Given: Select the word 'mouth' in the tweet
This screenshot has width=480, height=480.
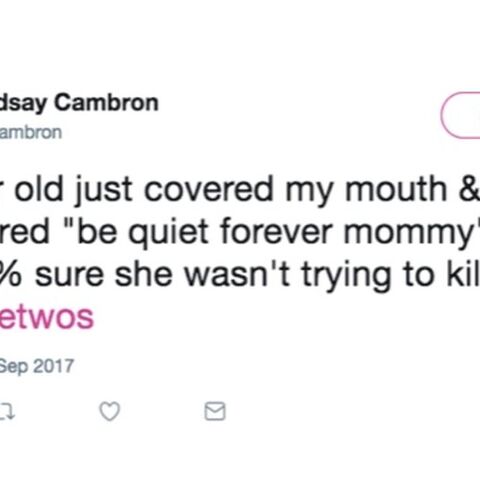Looking at the screenshot, I should 396,189.
